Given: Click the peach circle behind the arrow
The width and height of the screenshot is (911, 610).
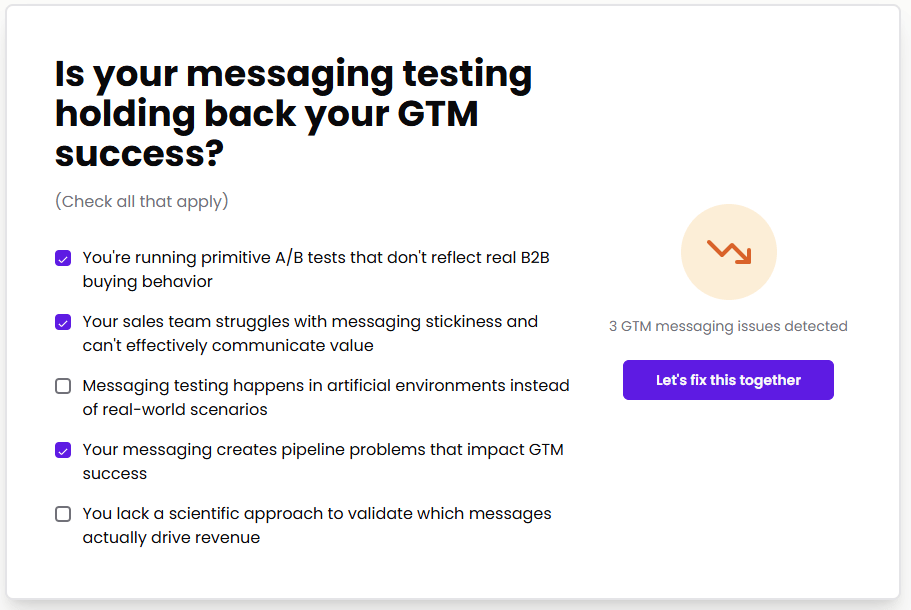Looking at the screenshot, I should [x=729, y=252].
